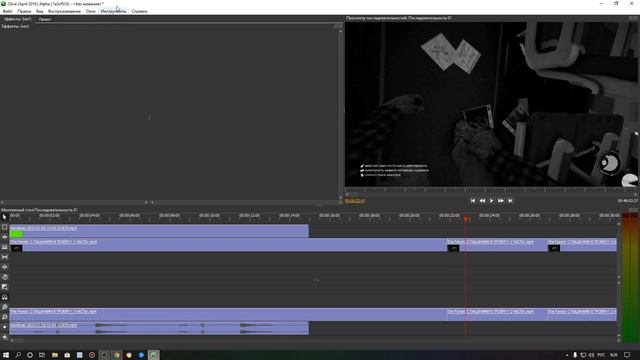
Task: Click the microphone icon in system tray
Action: click(x=575, y=355)
